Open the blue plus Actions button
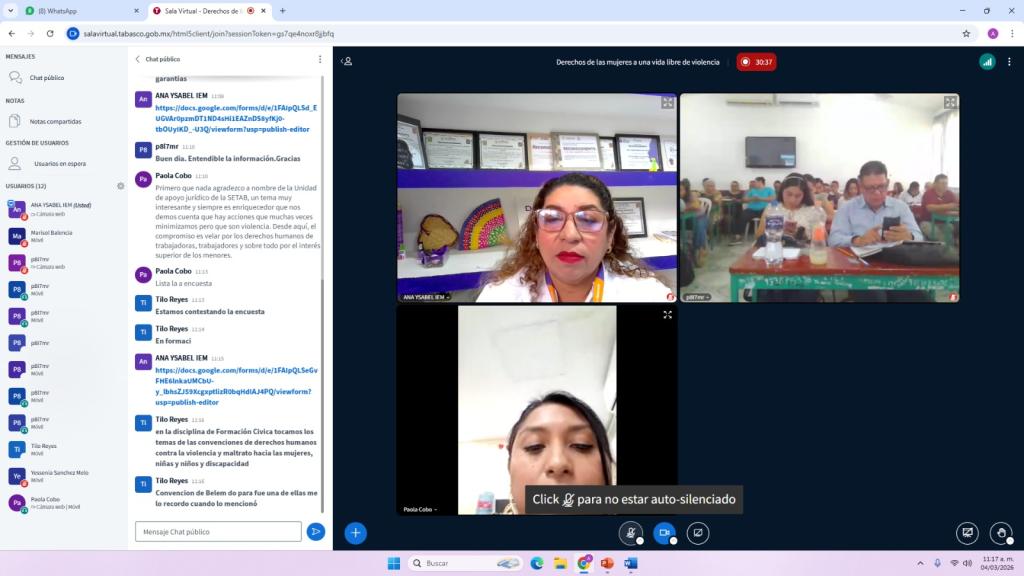This screenshot has height=576, width=1024. tap(355, 533)
